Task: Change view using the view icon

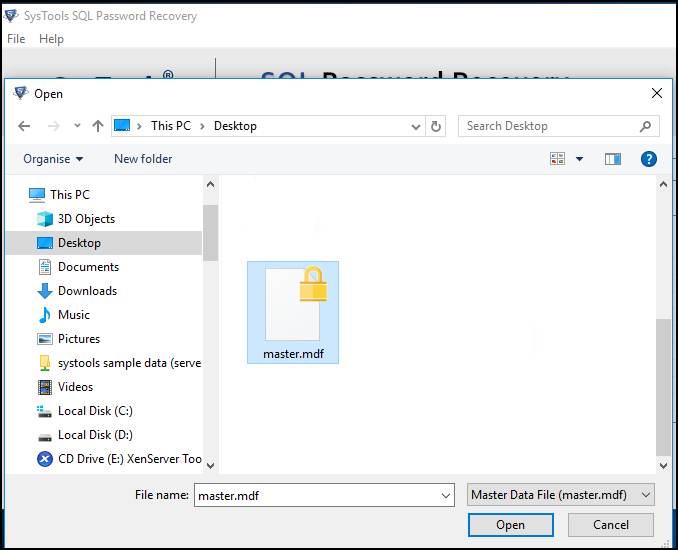Action: tap(557, 159)
